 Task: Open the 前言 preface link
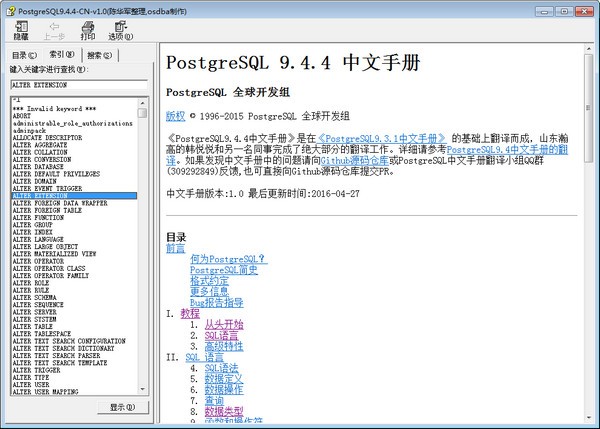175,247
